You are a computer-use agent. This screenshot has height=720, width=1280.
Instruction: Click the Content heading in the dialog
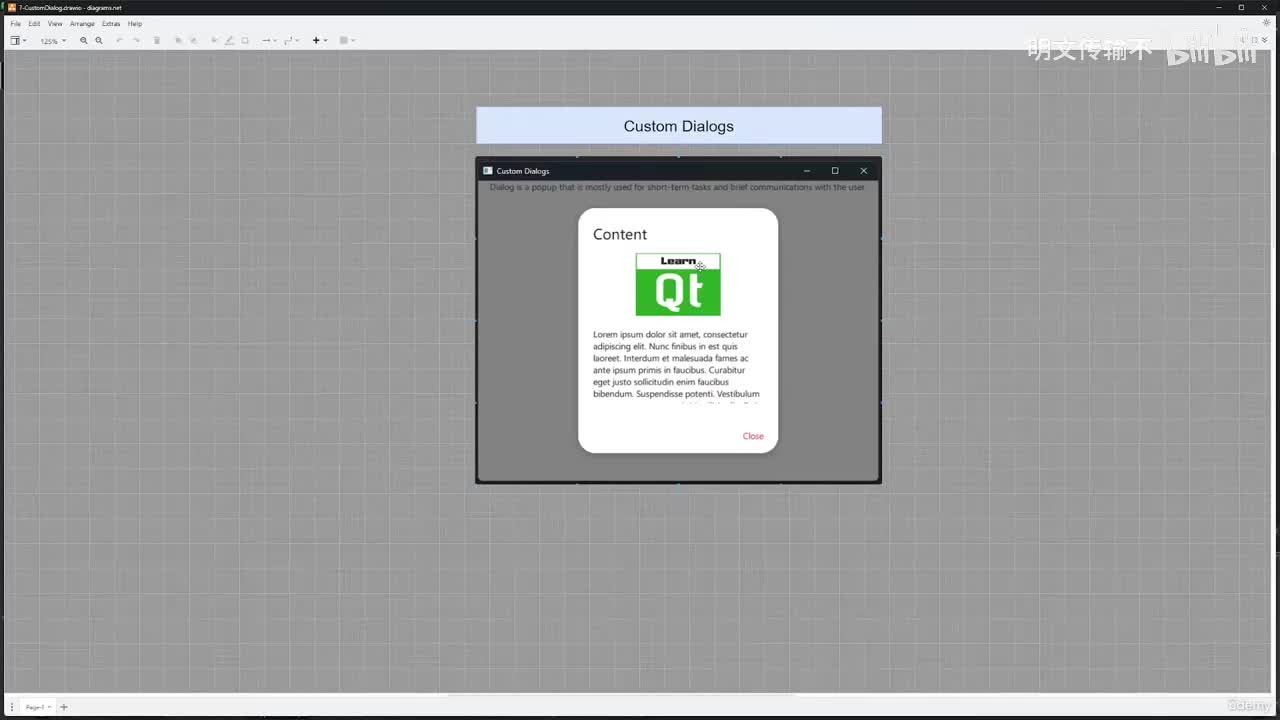click(620, 234)
